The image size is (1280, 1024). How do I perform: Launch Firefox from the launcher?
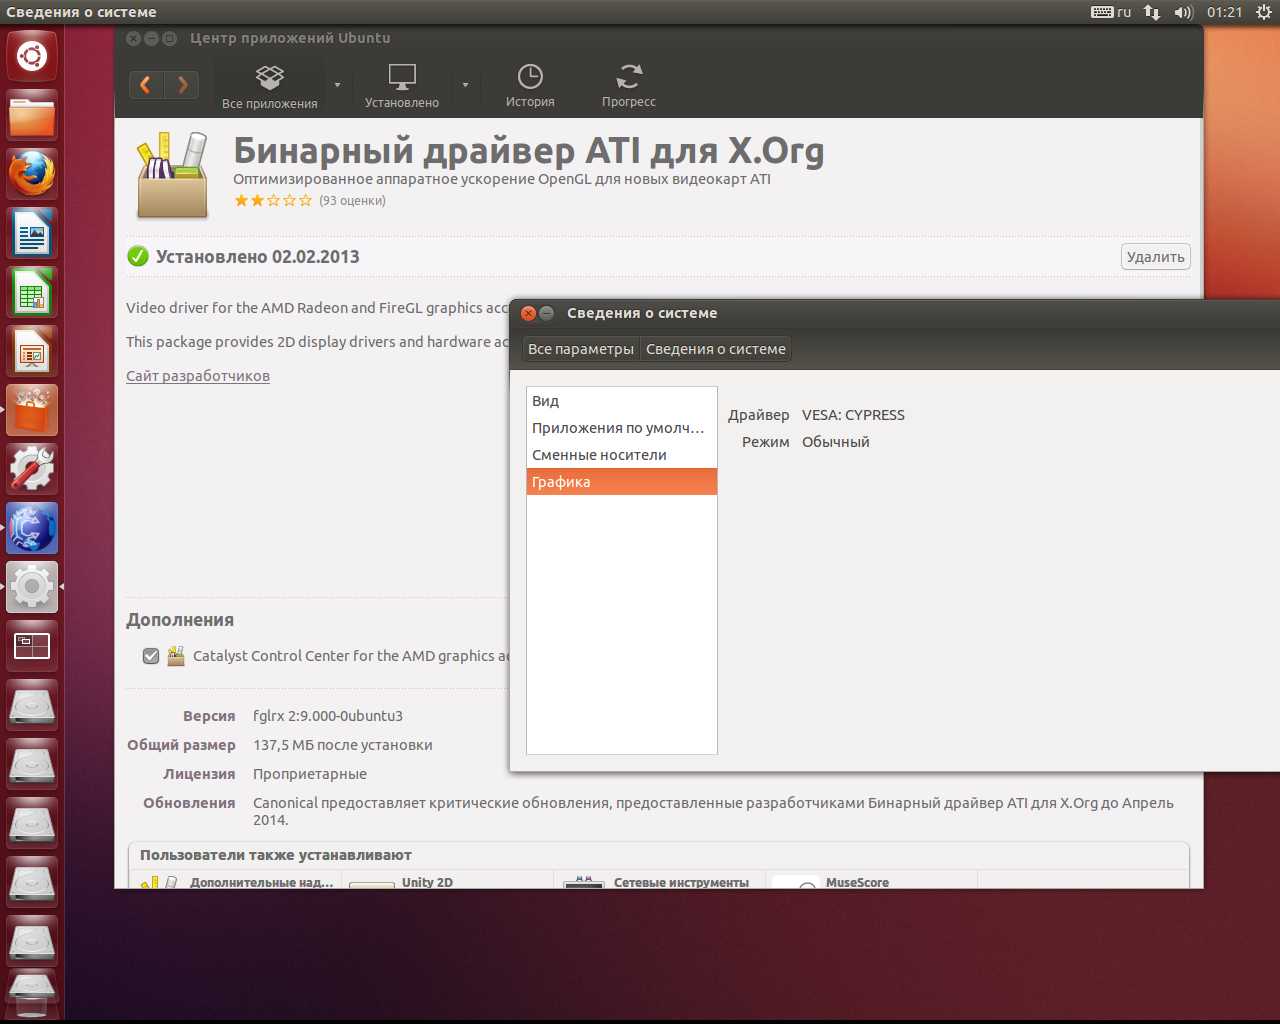click(32, 174)
